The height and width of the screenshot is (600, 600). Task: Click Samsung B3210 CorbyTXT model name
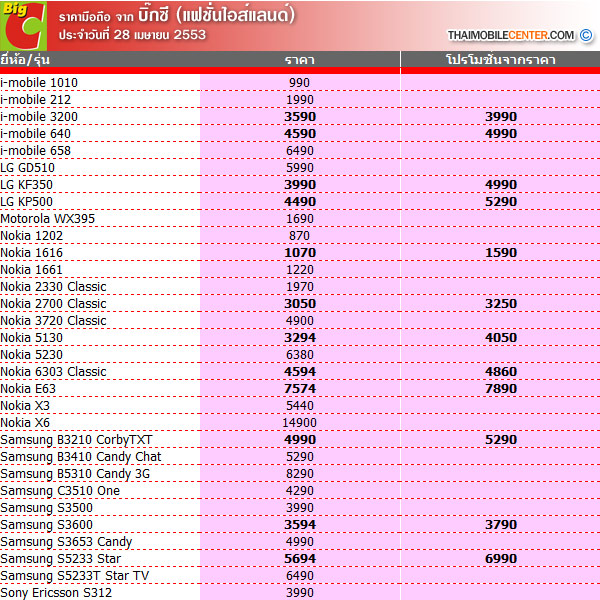pos(76,440)
